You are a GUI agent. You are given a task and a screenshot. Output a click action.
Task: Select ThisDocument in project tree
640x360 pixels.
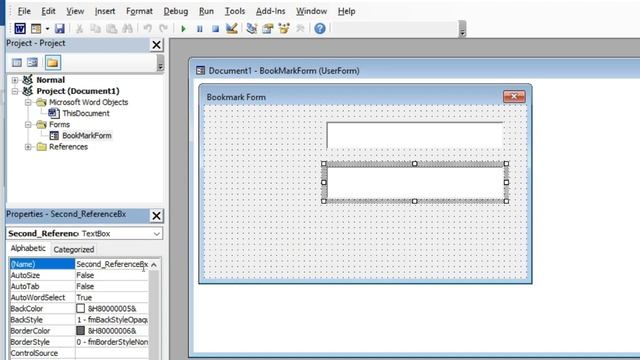pyautogui.click(x=86, y=113)
